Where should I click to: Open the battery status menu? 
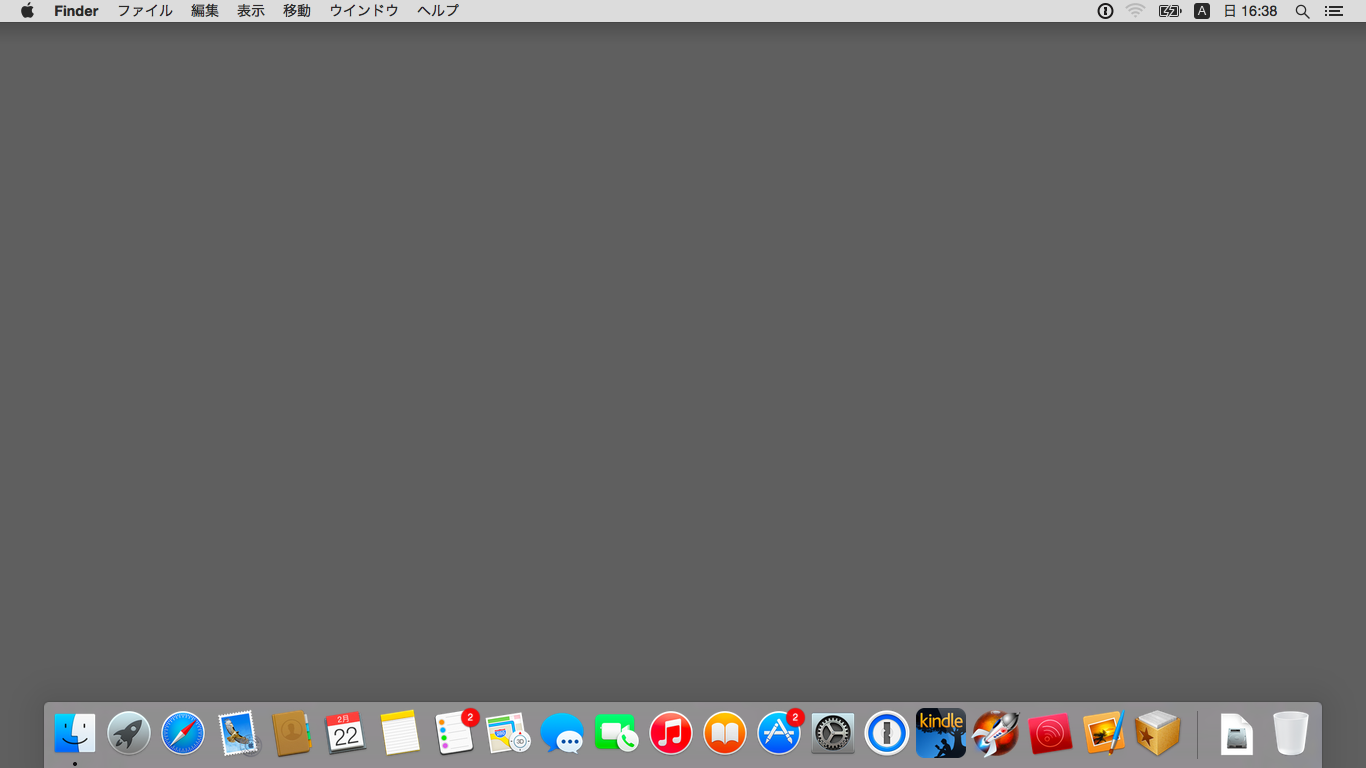click(1170, 11)
